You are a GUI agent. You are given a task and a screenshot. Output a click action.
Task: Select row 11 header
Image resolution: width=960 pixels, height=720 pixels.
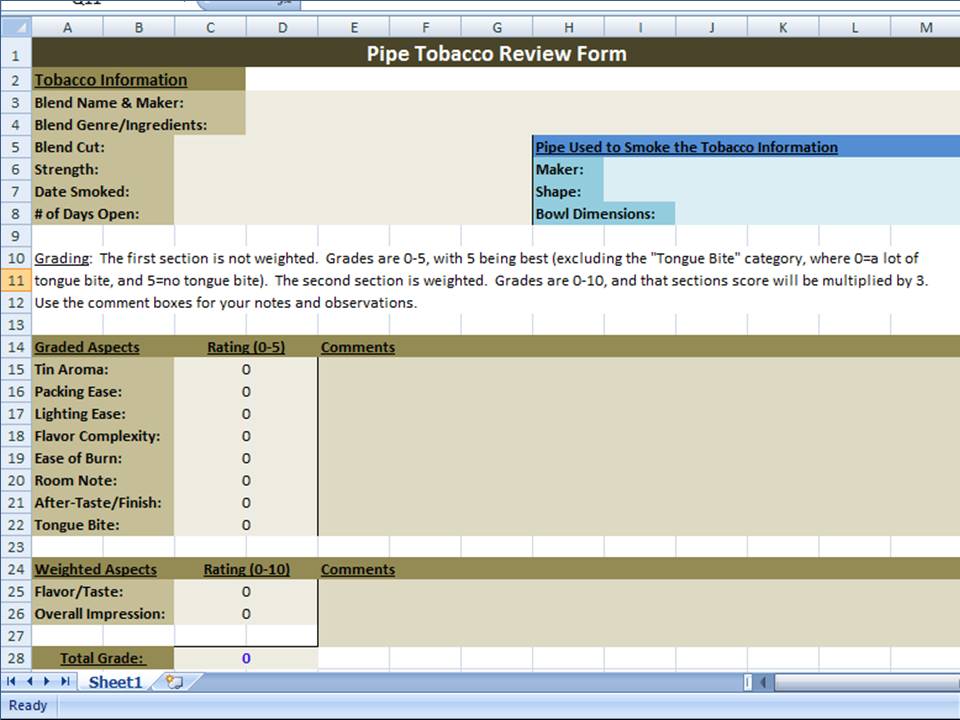point(16,281)
